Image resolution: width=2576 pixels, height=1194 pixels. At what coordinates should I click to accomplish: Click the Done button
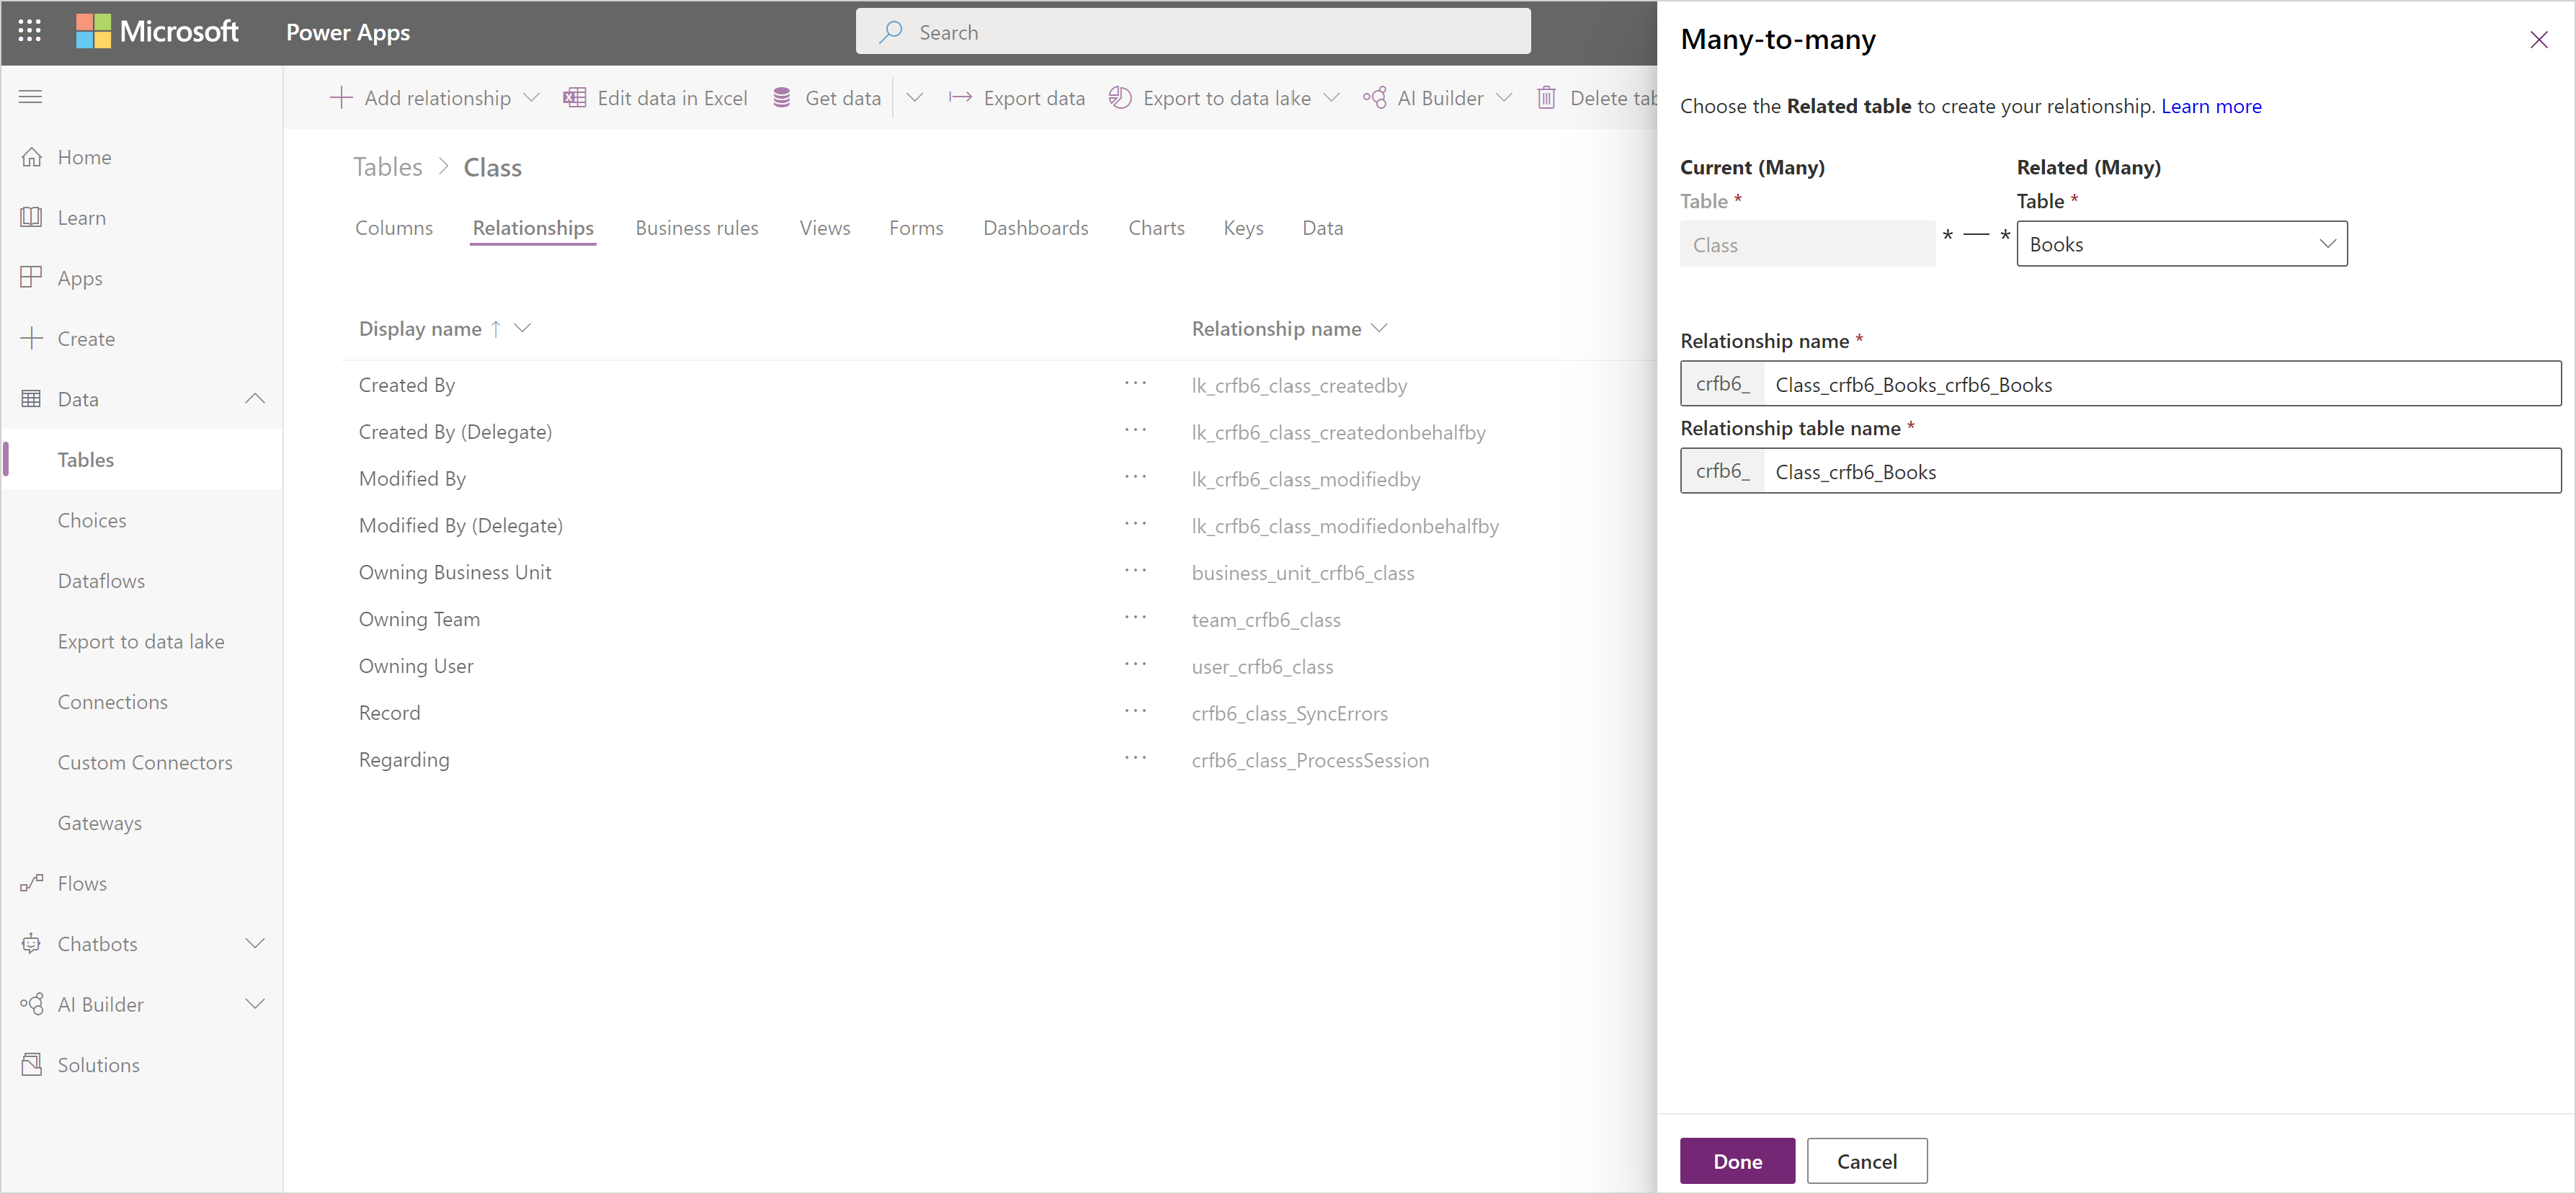1737,1159
